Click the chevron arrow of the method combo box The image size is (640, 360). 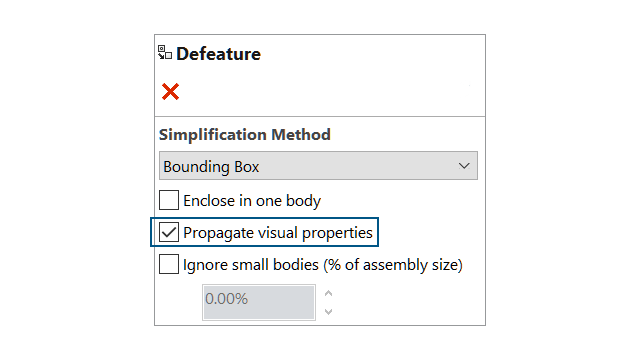(x=464, y=166)
